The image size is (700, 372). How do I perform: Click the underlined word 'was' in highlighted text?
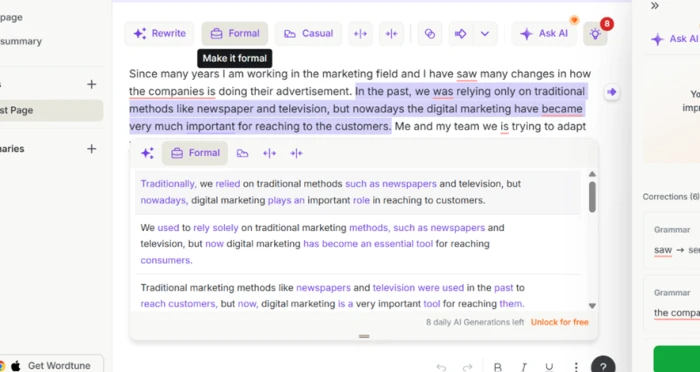point(443,92)
